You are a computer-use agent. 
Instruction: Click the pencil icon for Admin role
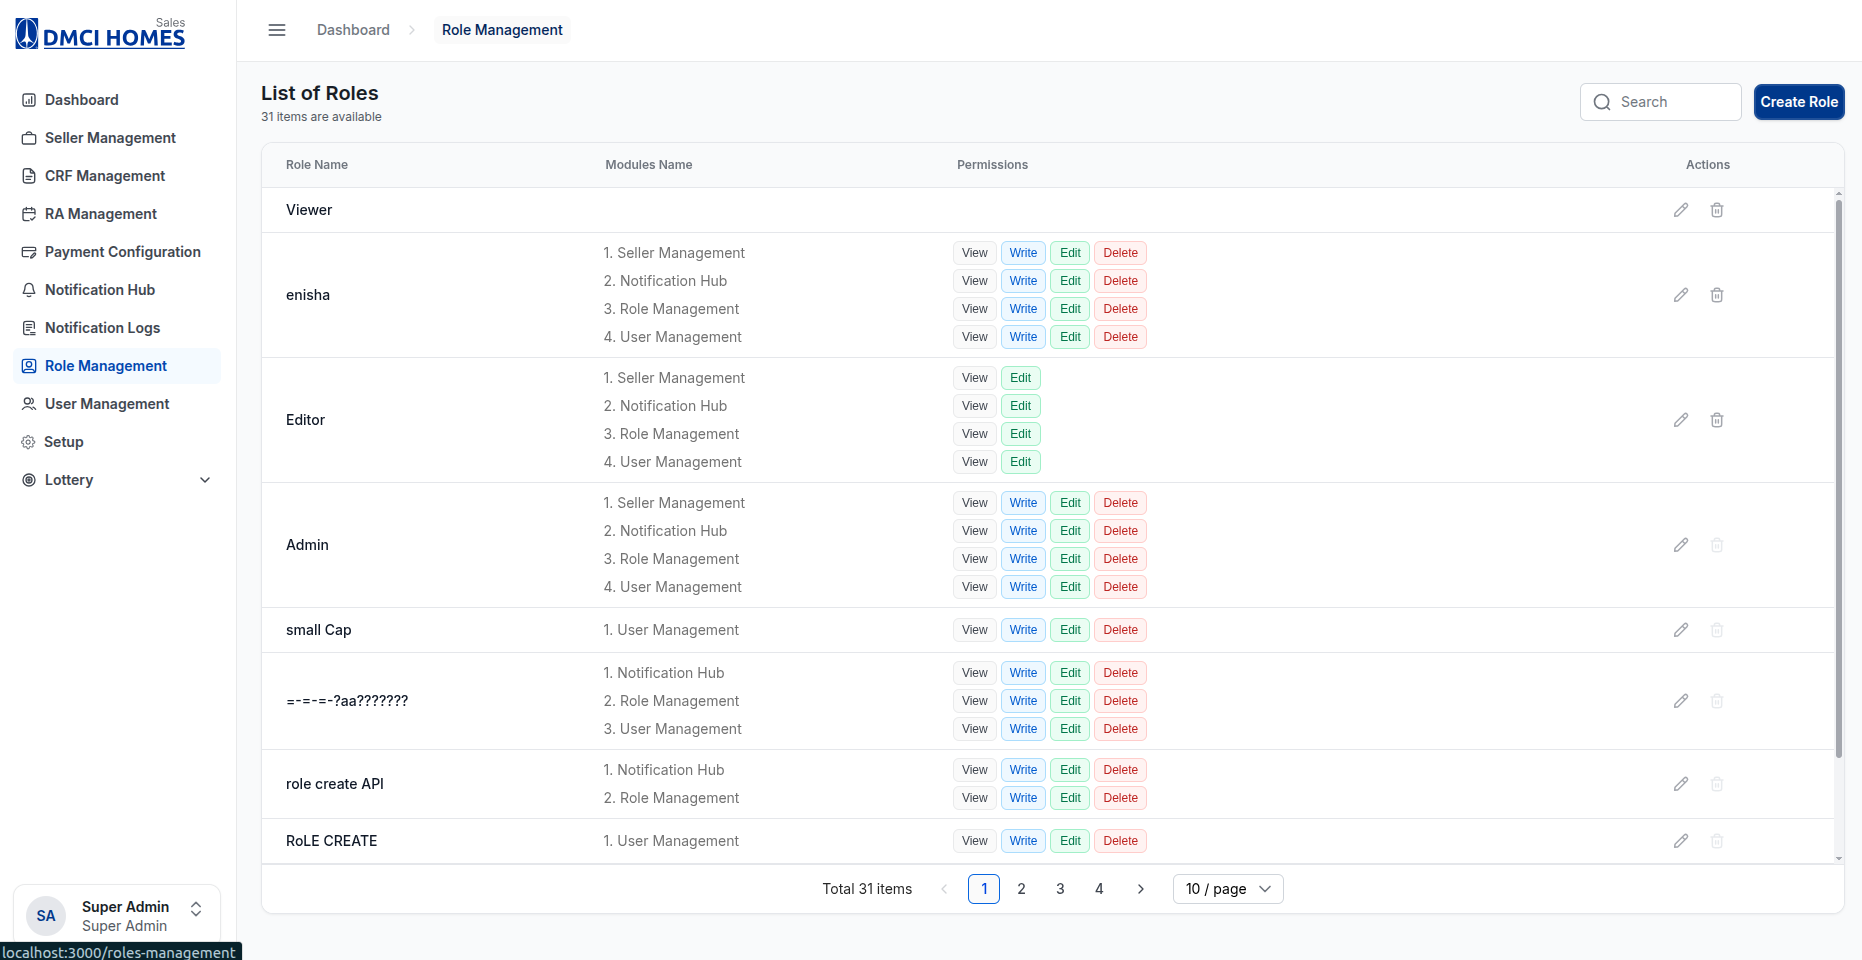click(x=1681, y=545)
